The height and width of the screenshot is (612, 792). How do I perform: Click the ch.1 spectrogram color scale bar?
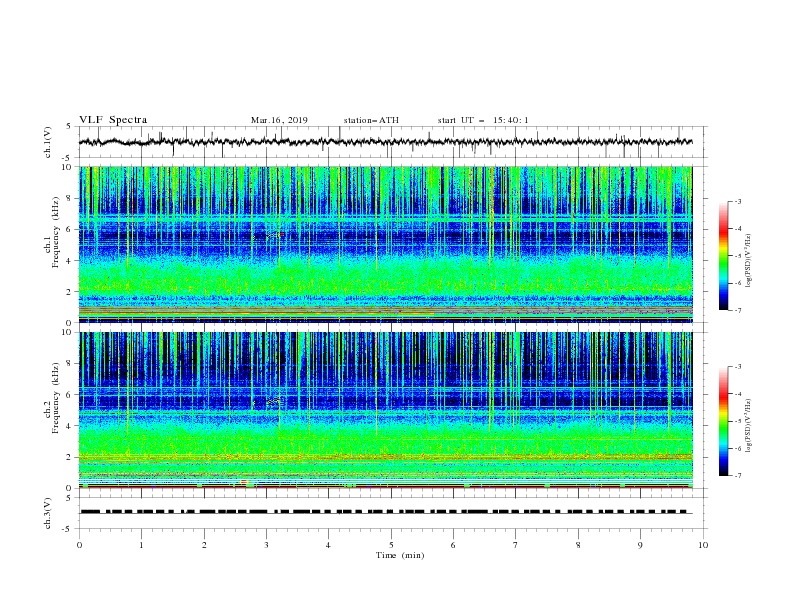(x=723, y=256)
